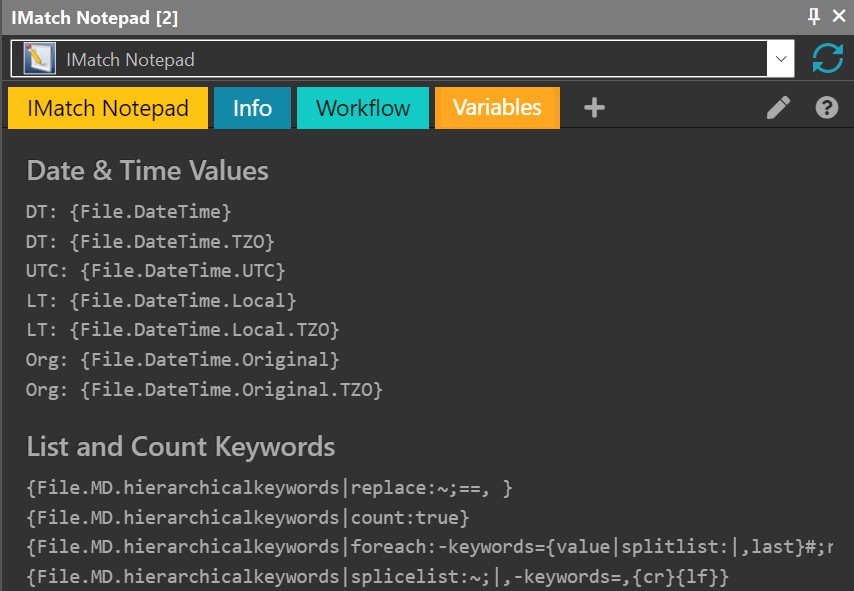
Task: Close the IMatch Notepad panel
Action: click(x=839, y=16)
